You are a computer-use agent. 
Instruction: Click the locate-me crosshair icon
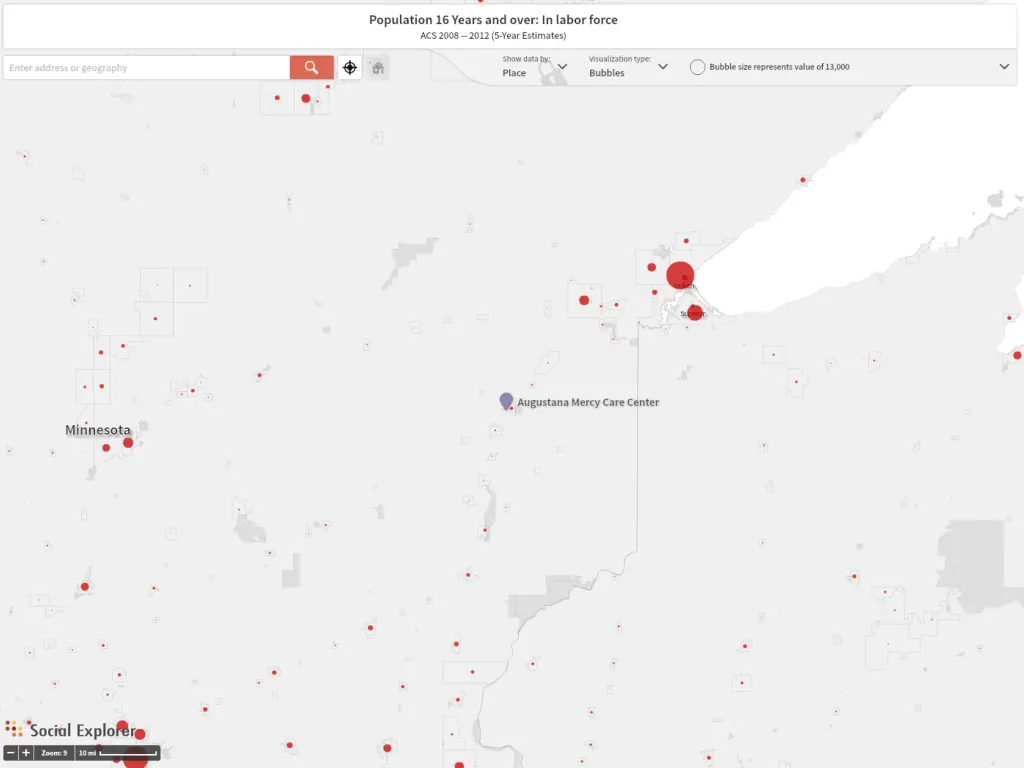point(350,67)
